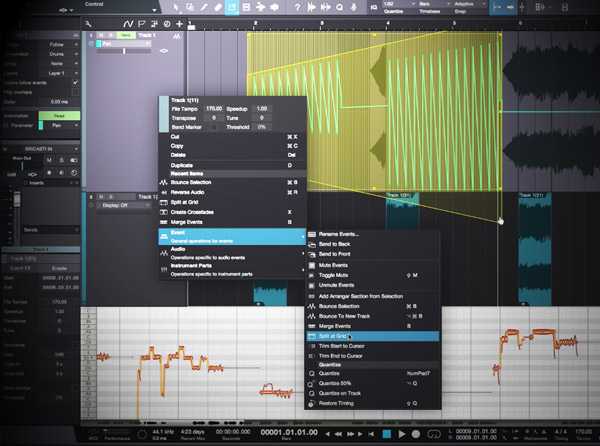Toggle the green Read automation button
Image resolution: width=600 pixels, height=446 pixels.
(59, 116)
